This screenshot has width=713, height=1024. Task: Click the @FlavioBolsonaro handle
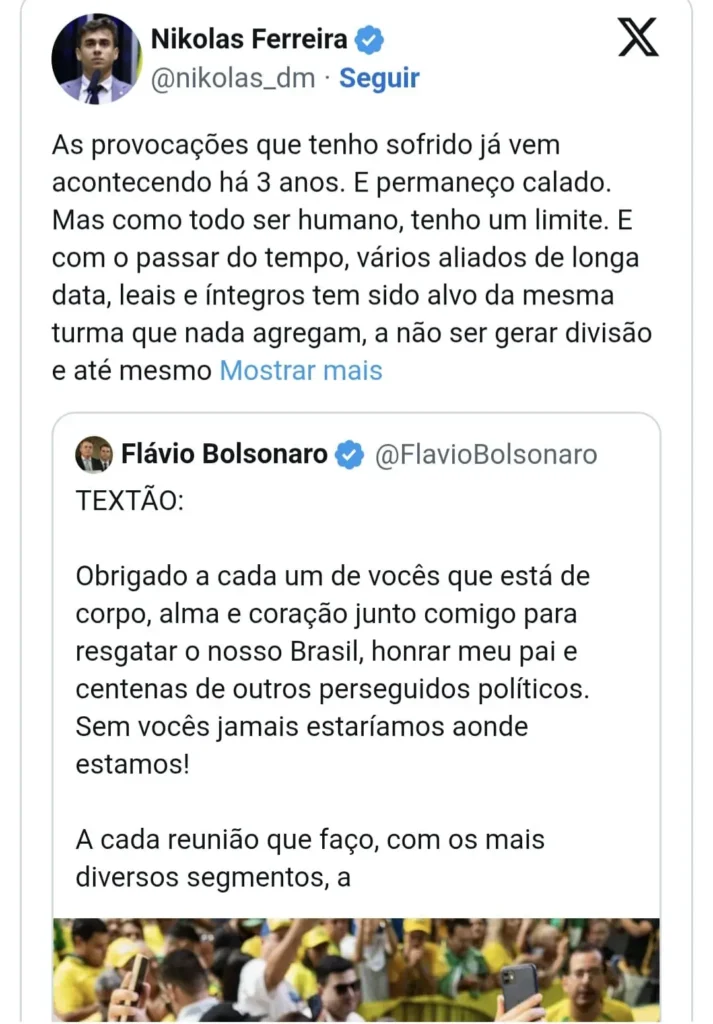(485, 455)
